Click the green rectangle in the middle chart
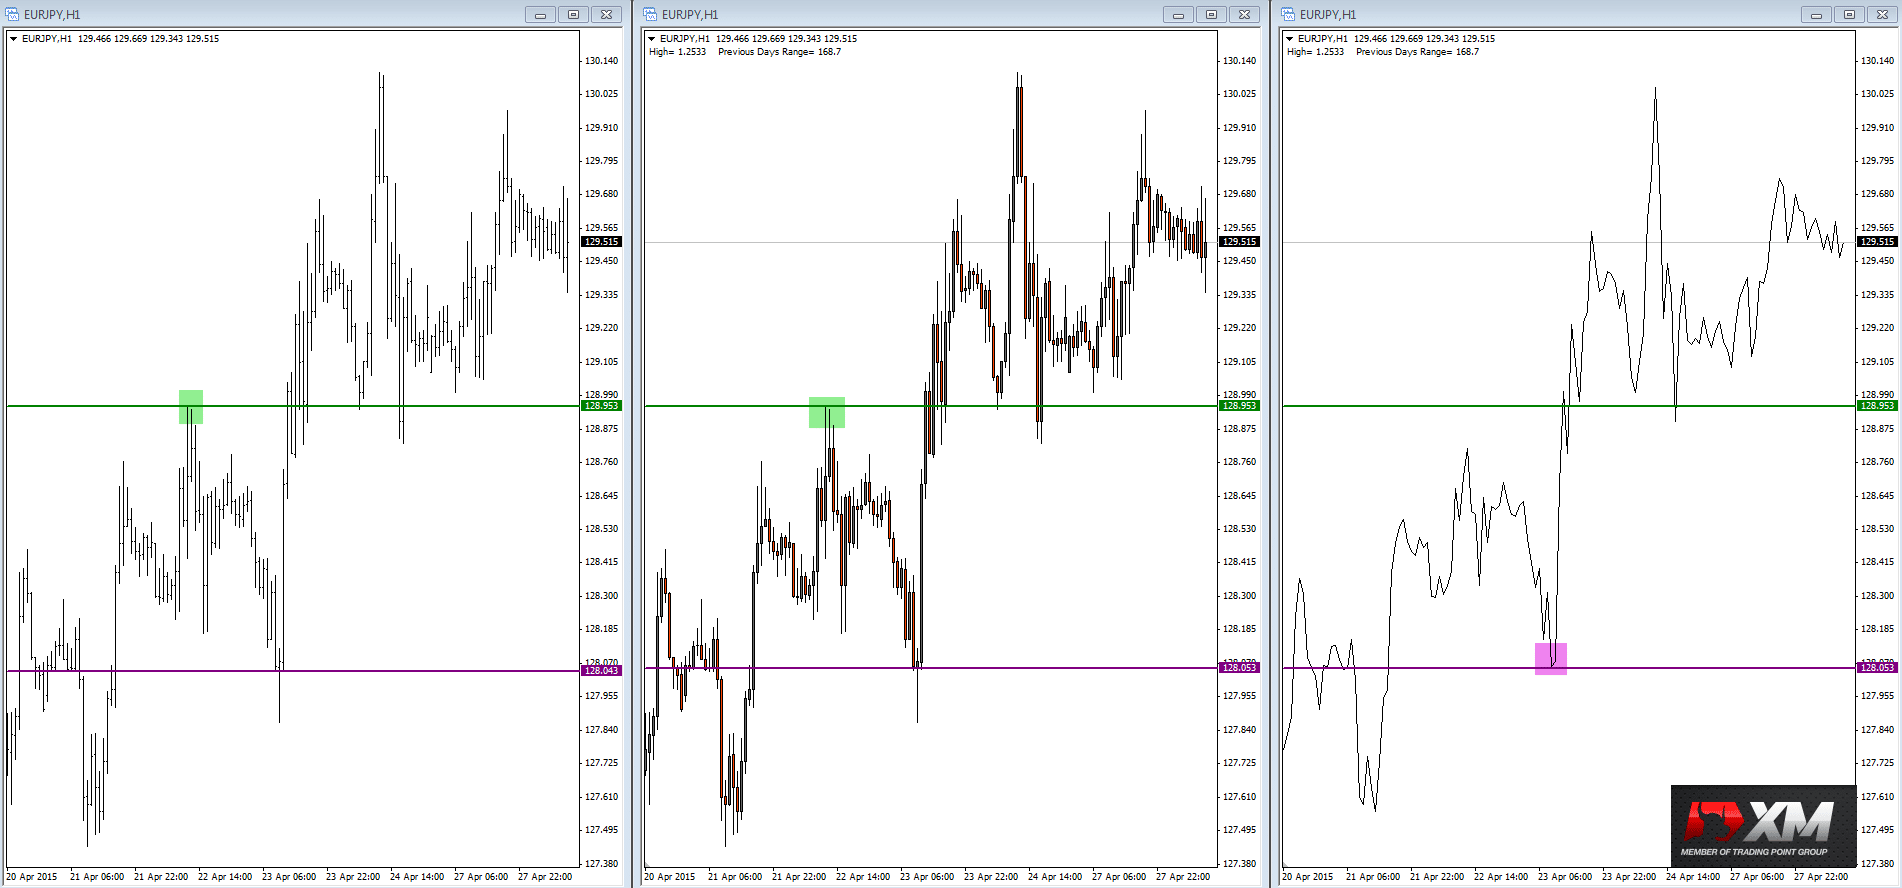1902x888 pixels. (x=827, y=412)
